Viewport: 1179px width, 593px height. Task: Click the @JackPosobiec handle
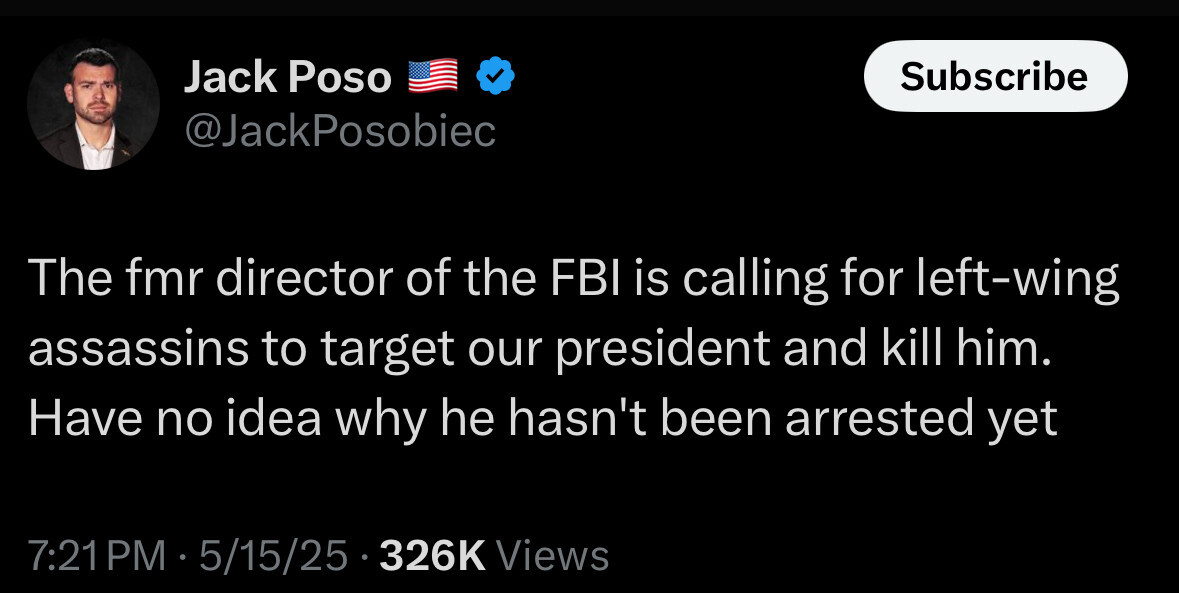(x=339, y=131)
